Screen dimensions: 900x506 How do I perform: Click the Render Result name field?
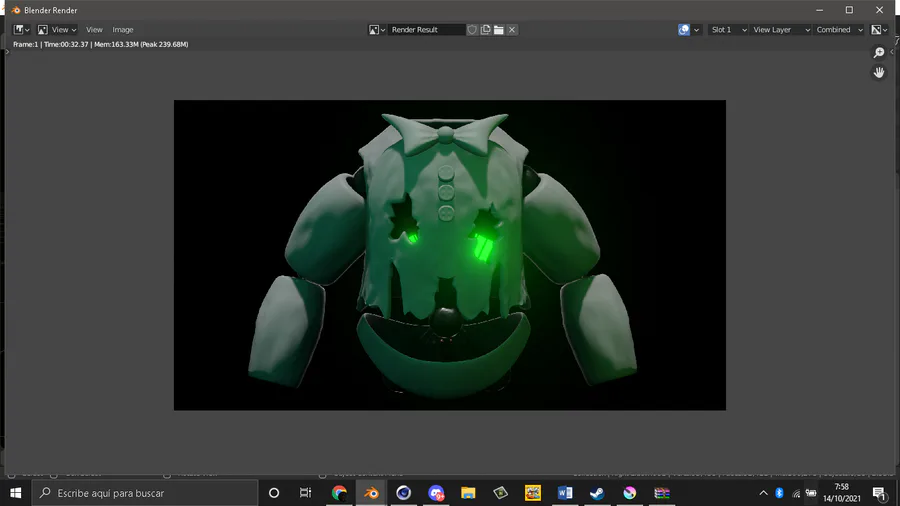click(x=426, y=30)
